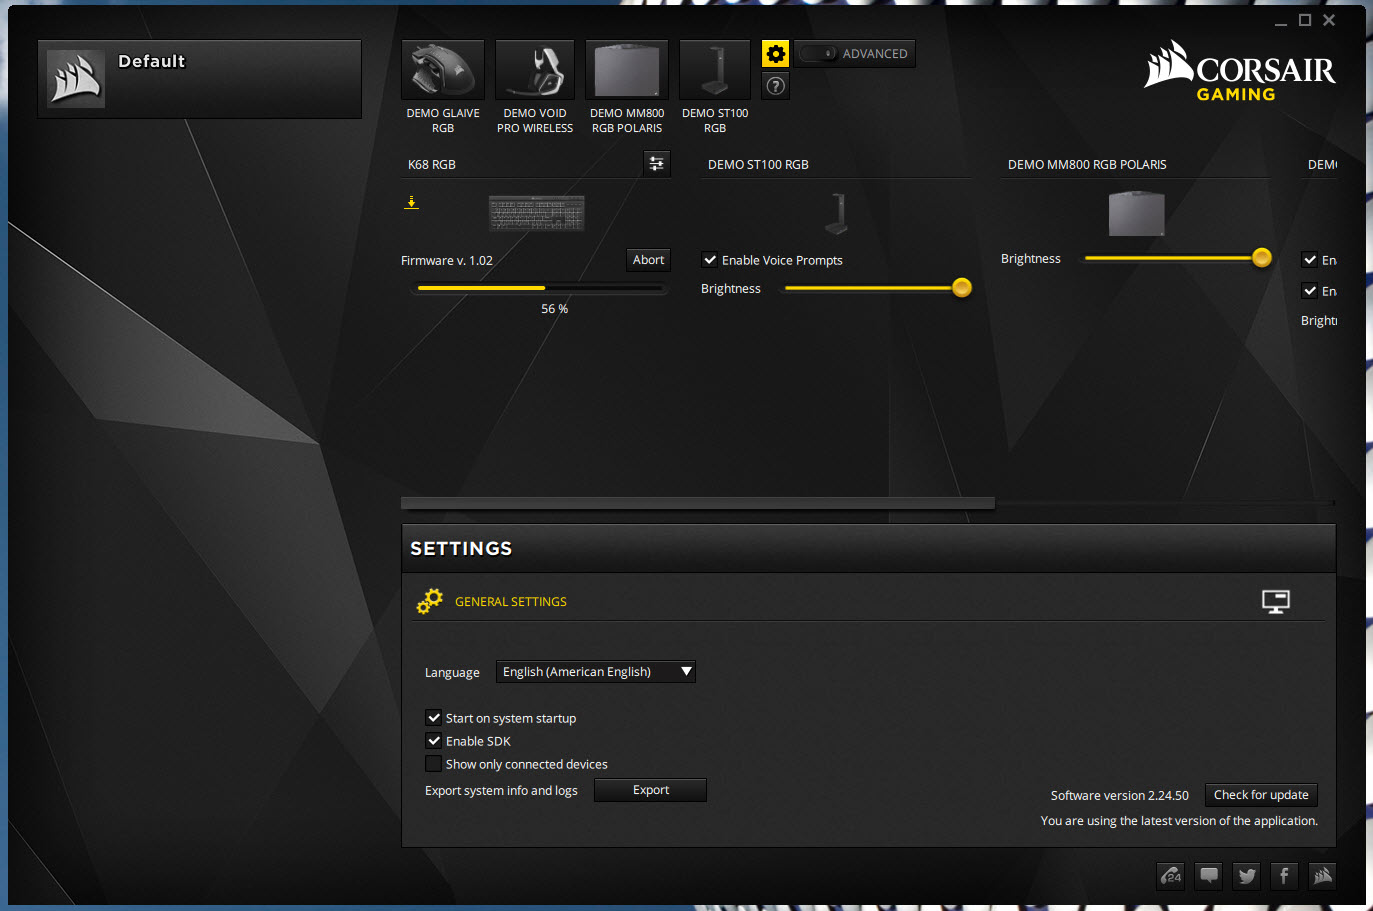
Task: Click the horizontal device list scrollbar
Action: [x=698, y=503]
